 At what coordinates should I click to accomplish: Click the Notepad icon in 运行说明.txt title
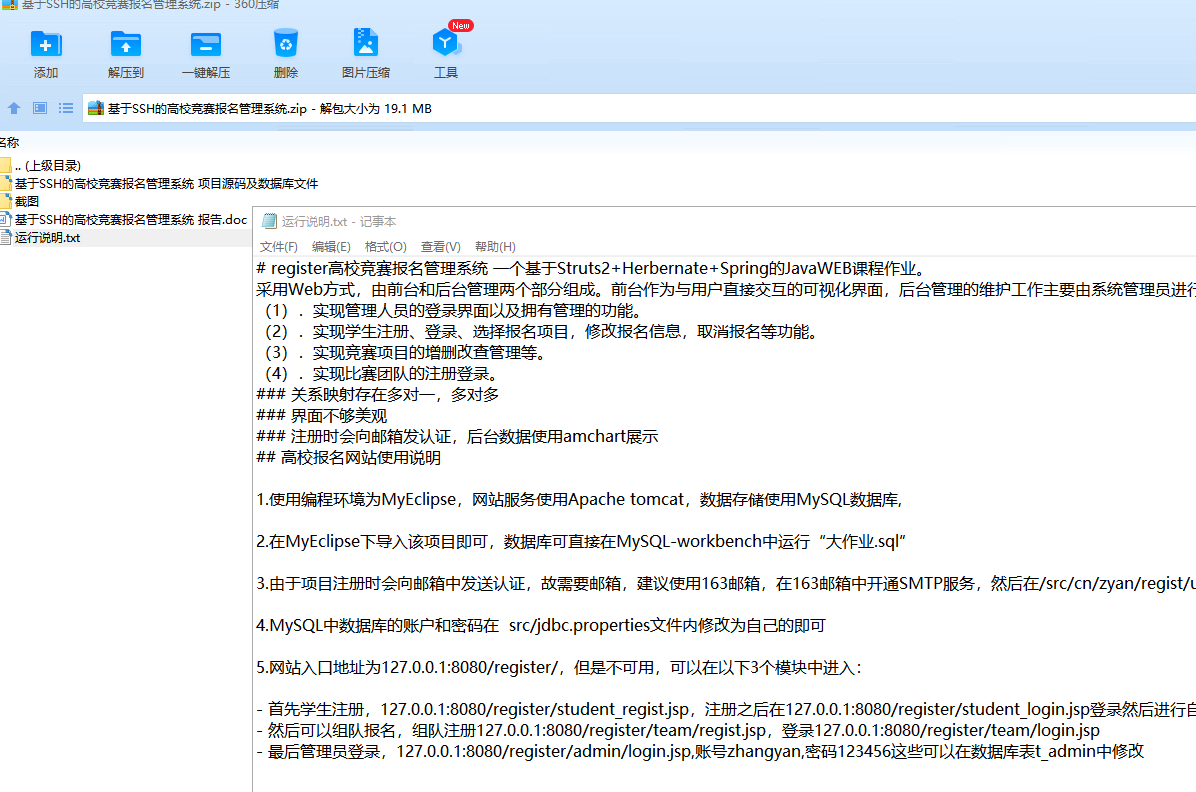tap(268, 221)
